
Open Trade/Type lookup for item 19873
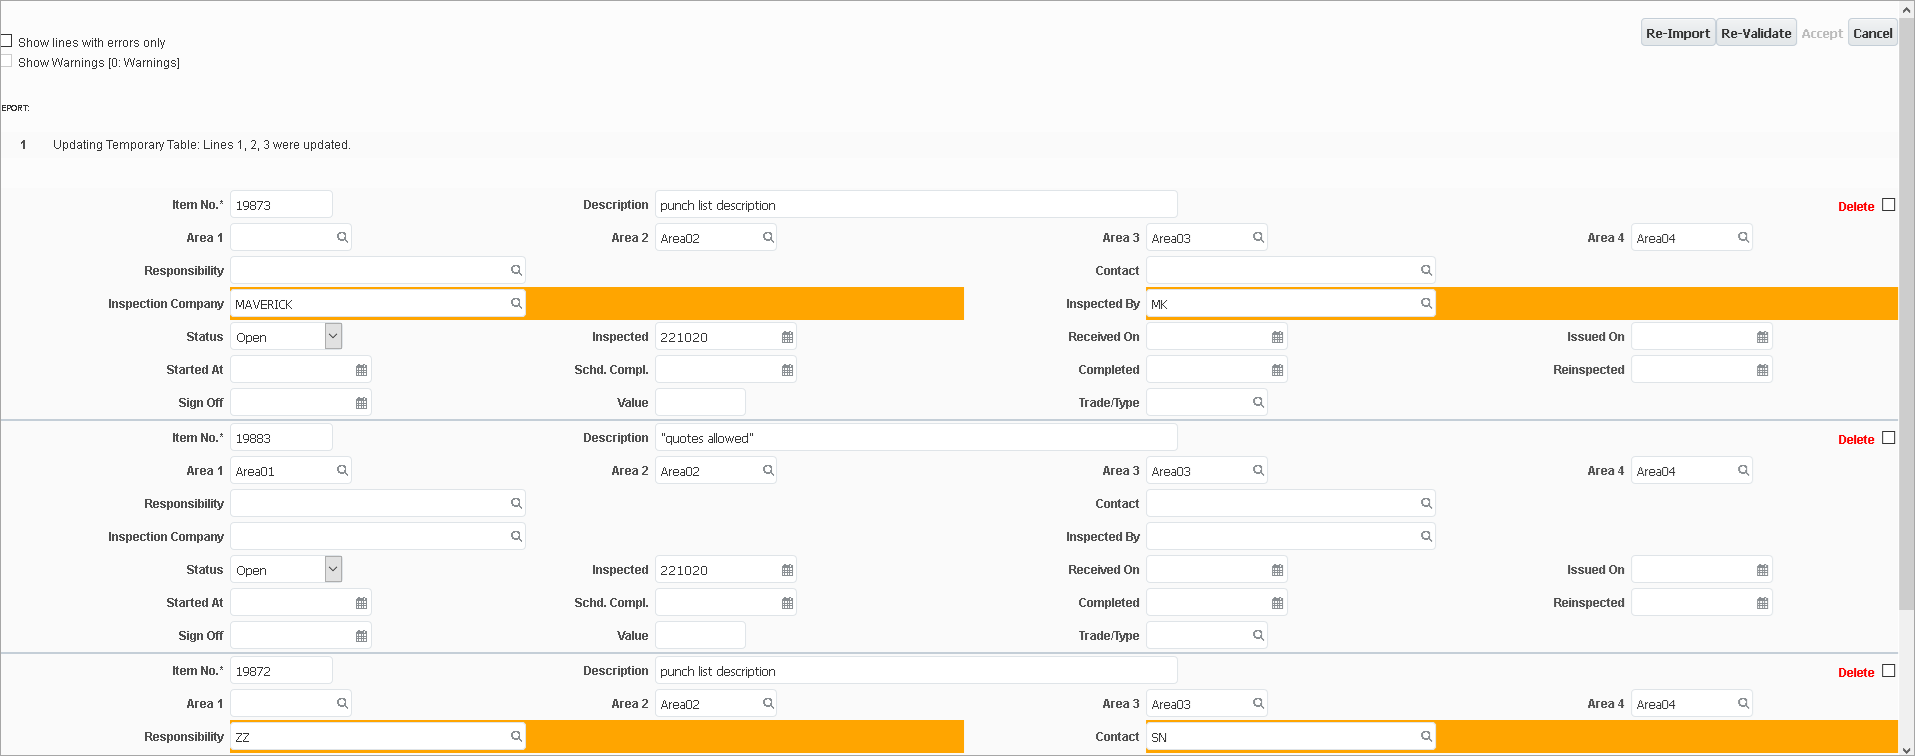1258,402
